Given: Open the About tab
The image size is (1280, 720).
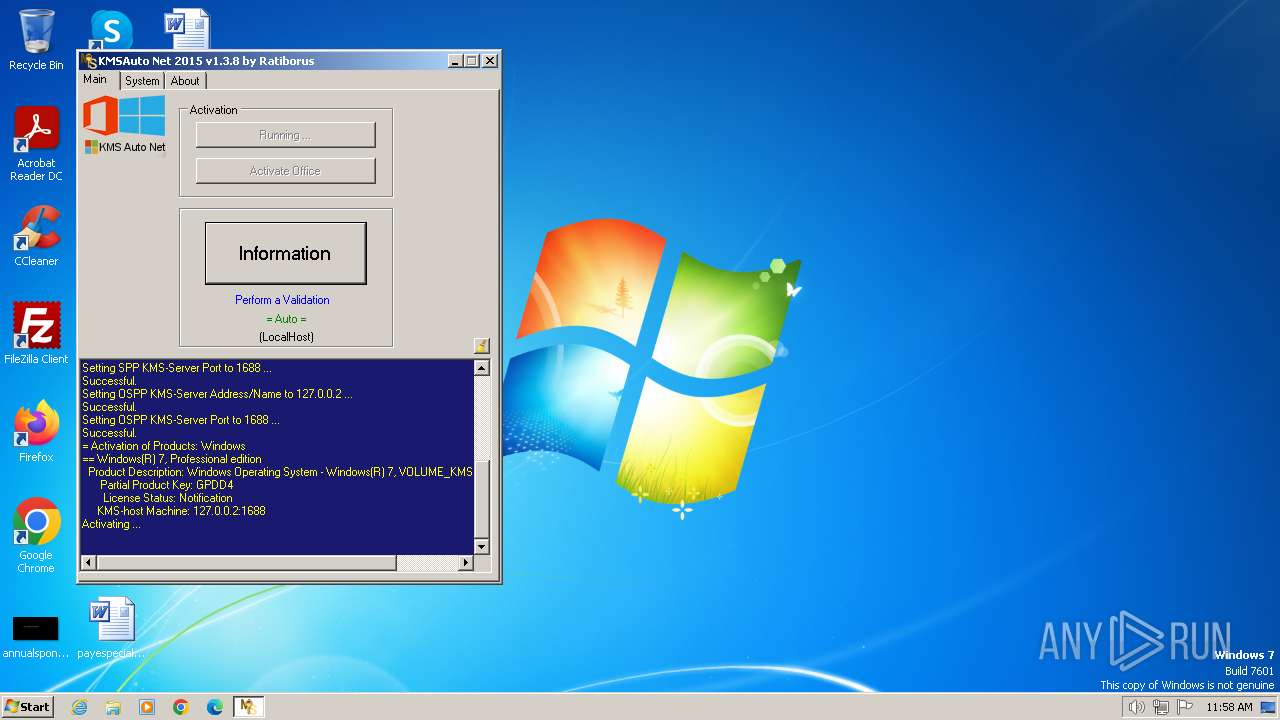Looking at the screenshot, I should tap(185, 81).
